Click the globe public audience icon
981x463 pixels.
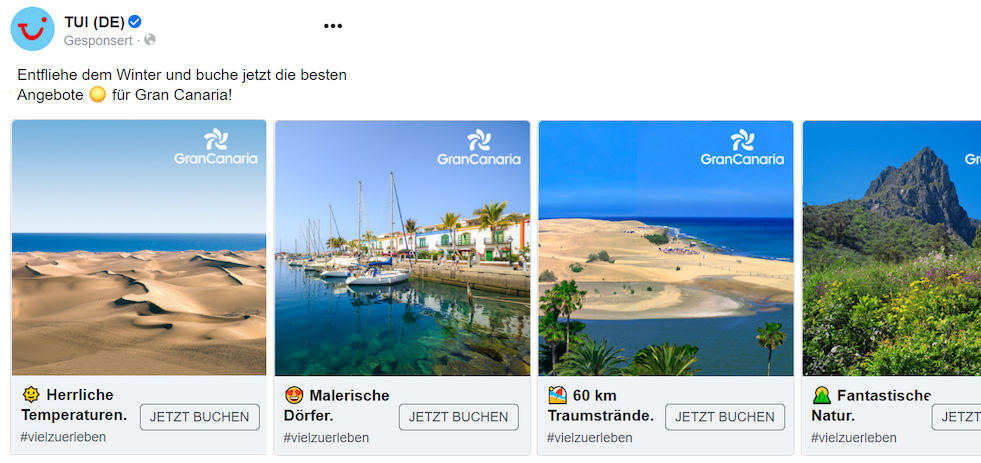(150, 40)
